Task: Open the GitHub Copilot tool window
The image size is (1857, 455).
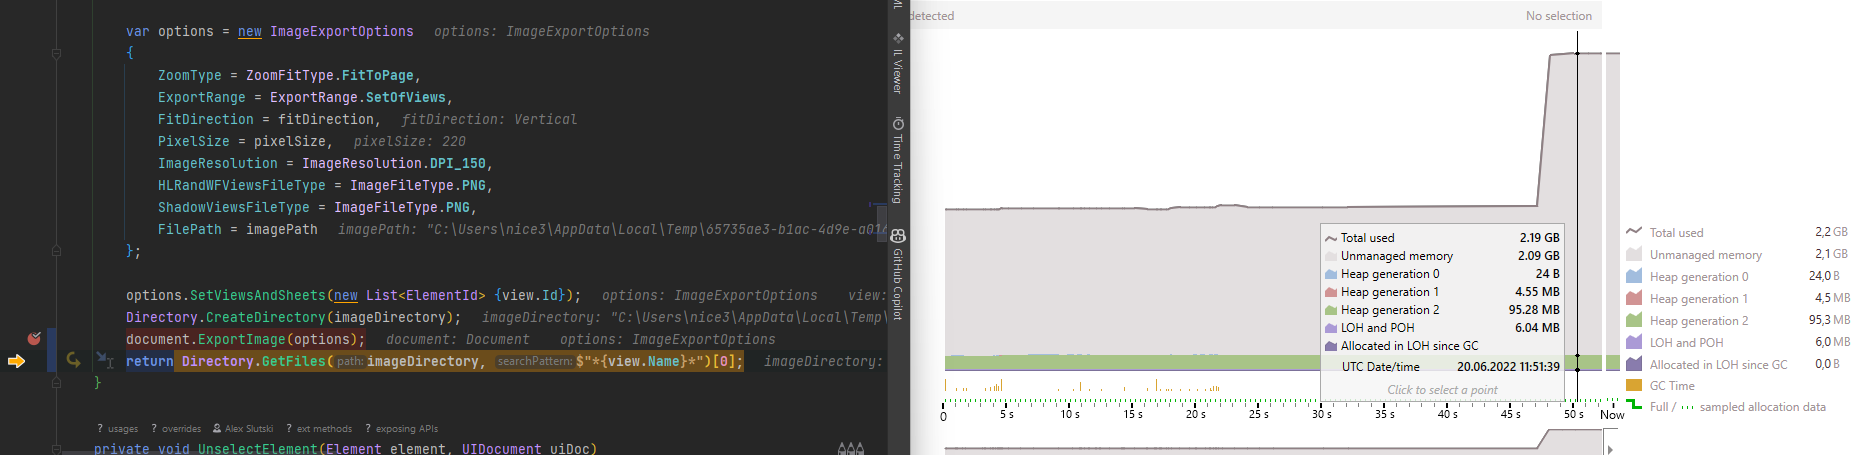Action: point(898,275)
